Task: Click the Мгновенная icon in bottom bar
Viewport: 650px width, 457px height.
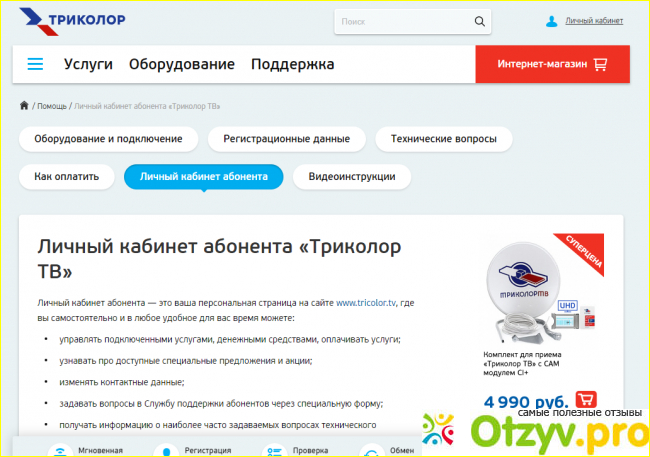Action: pyautogui.click(x=58, y=450)
